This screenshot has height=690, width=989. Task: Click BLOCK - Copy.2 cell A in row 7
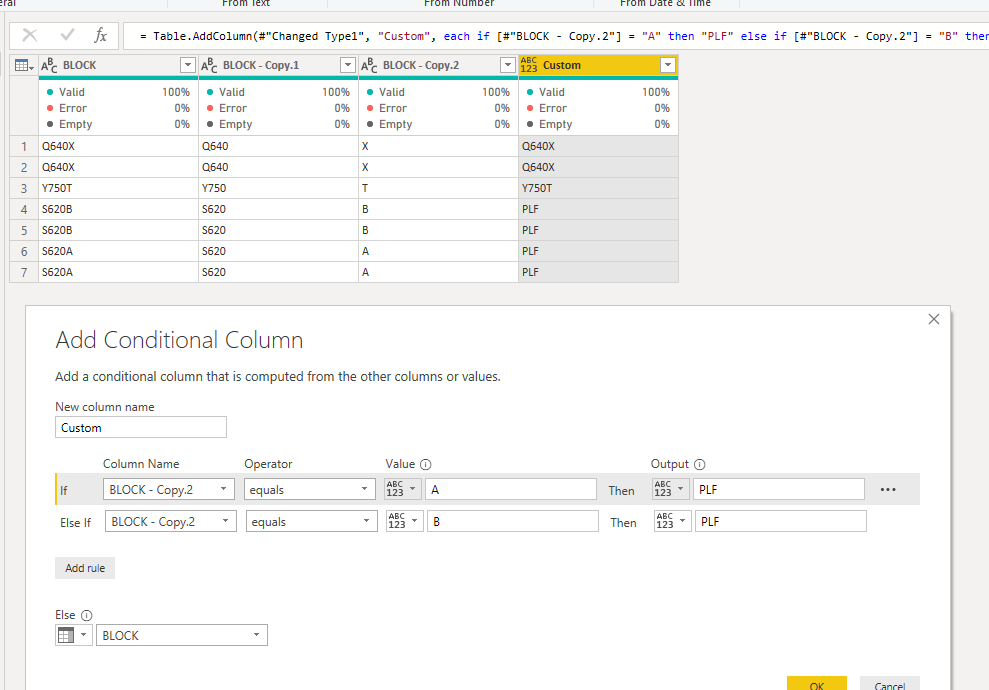[x=438, y=272]
